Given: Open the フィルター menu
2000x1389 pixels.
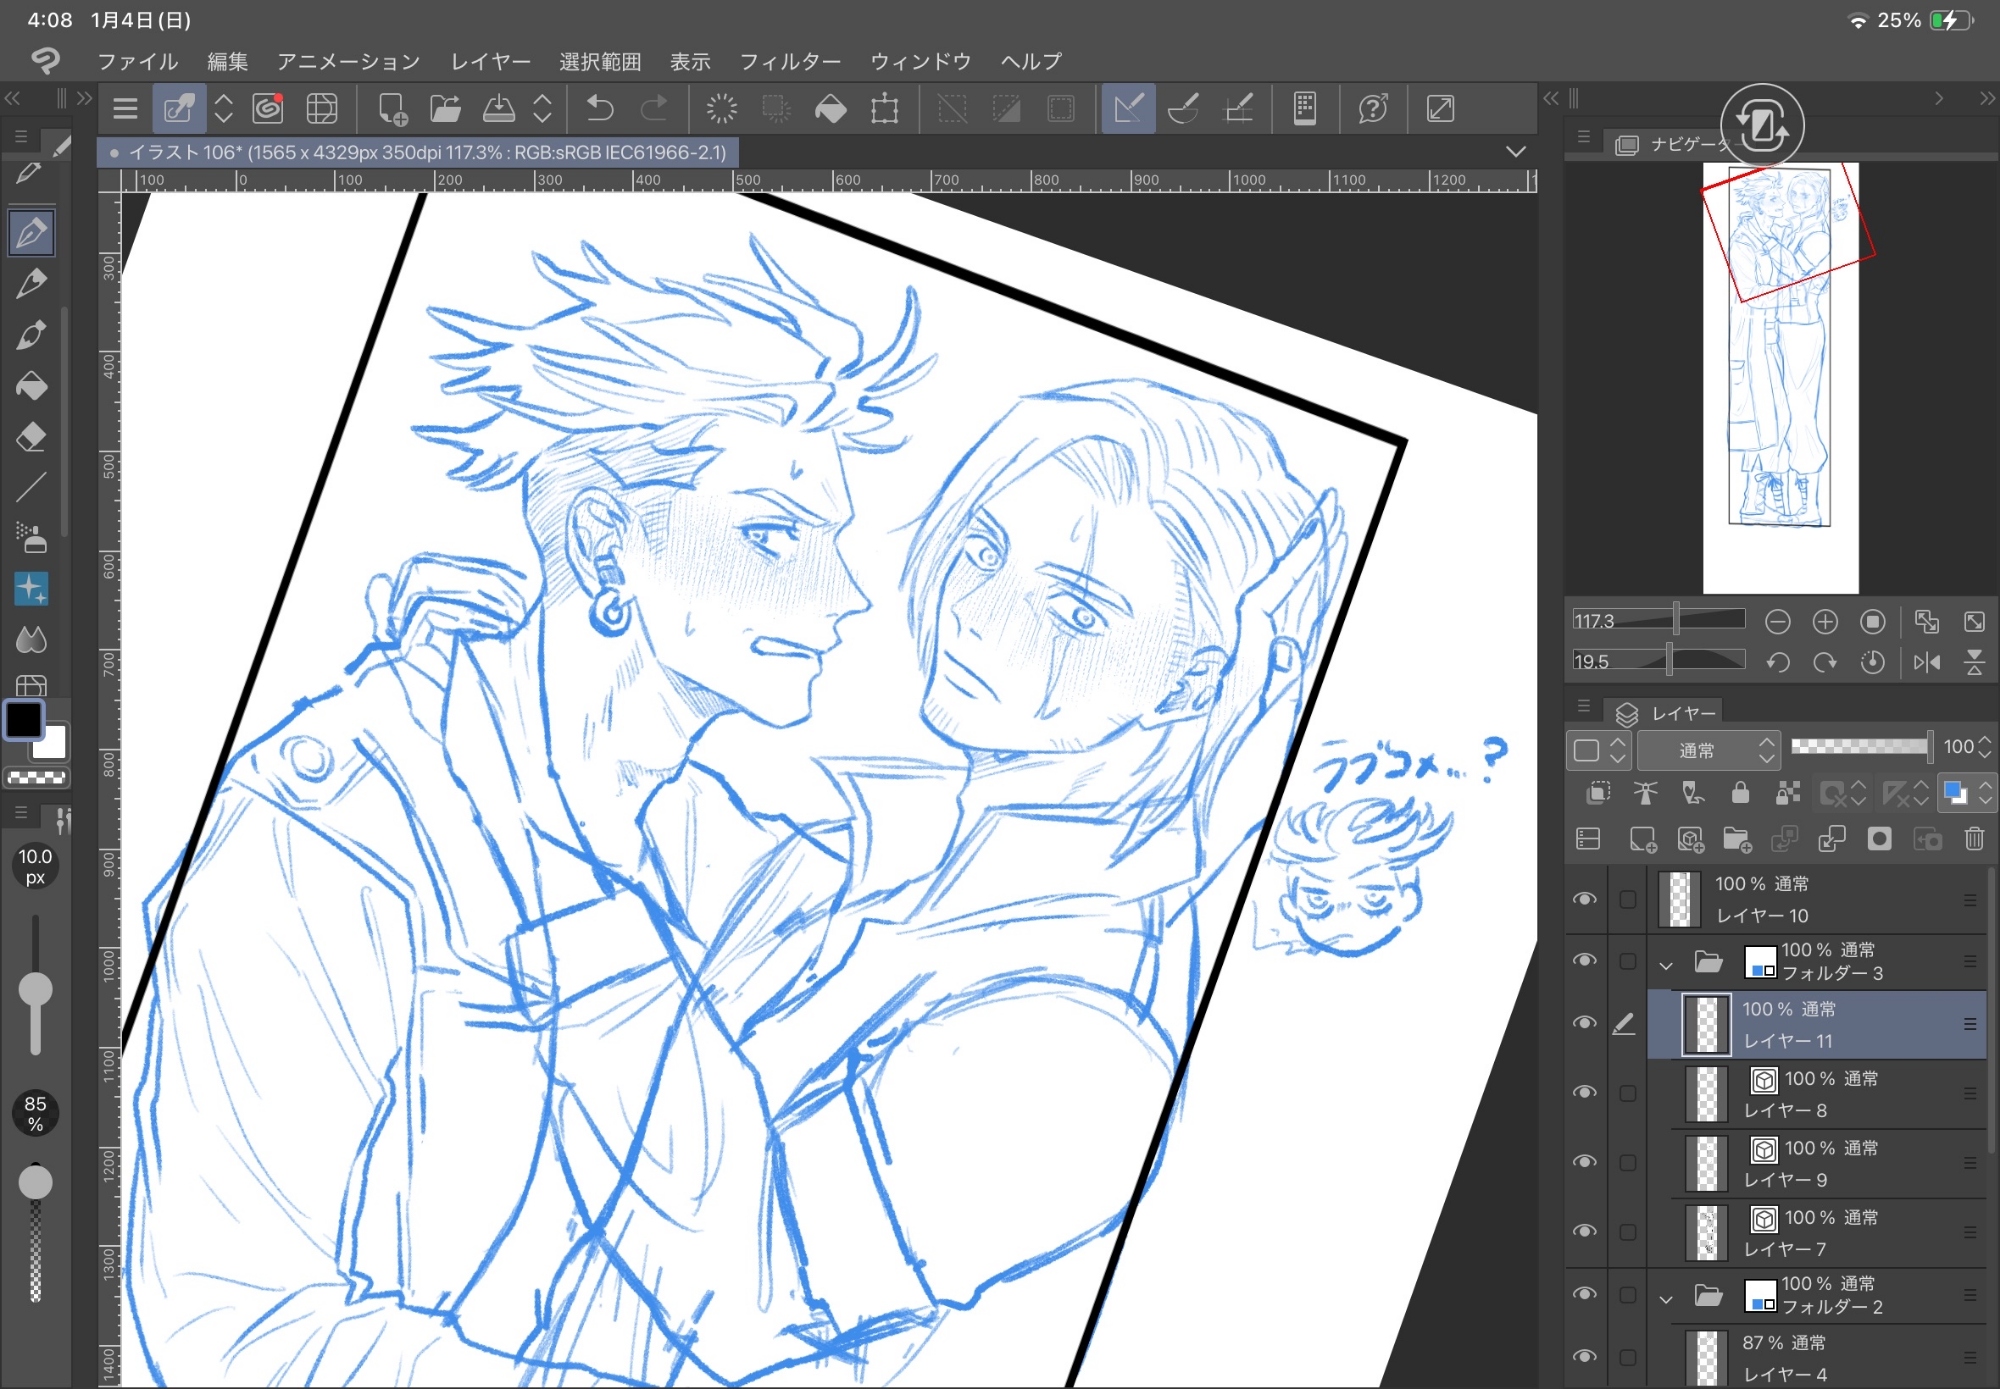Looking at the screenshot, I should (790, 62).
